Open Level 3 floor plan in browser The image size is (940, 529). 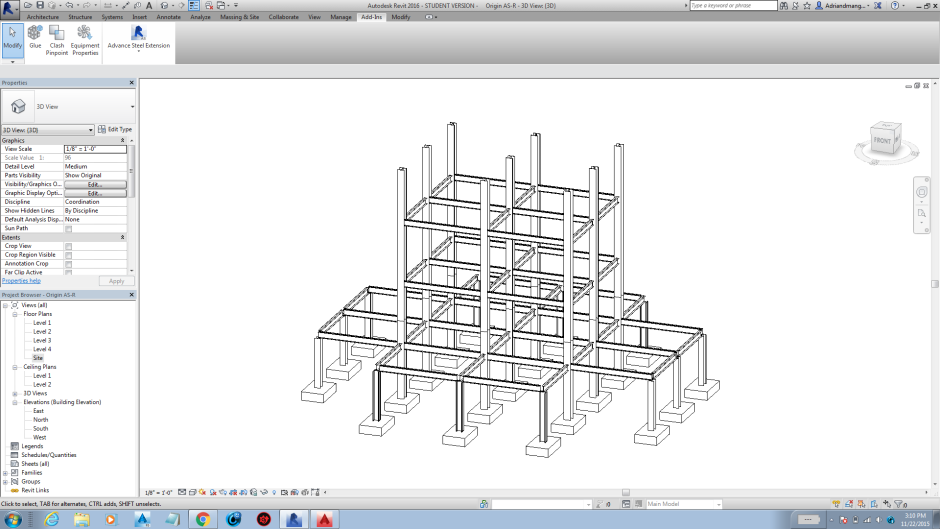42,340
